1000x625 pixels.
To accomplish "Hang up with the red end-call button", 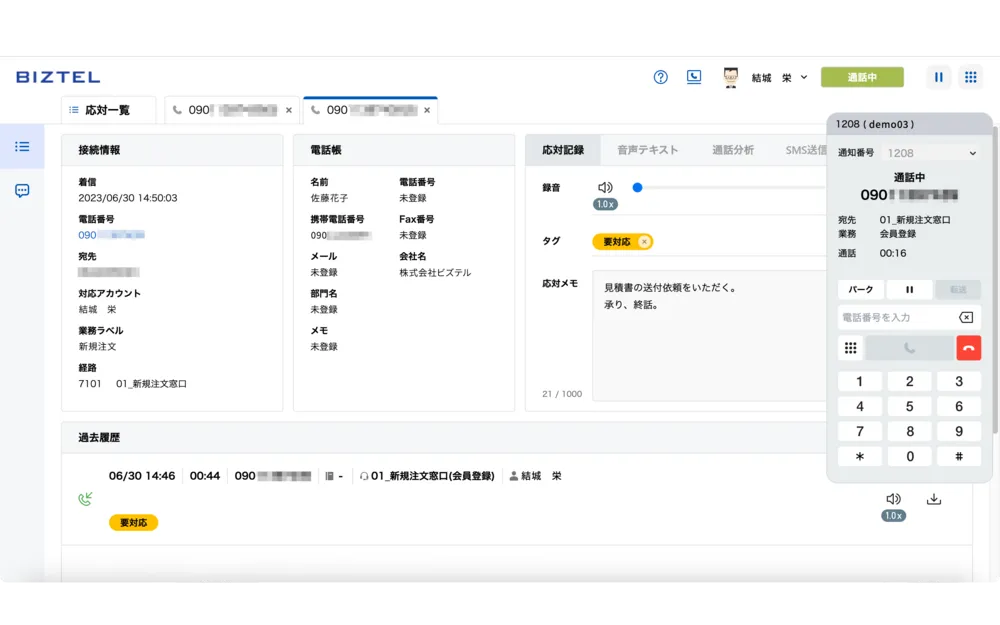I will click(968, 348).
